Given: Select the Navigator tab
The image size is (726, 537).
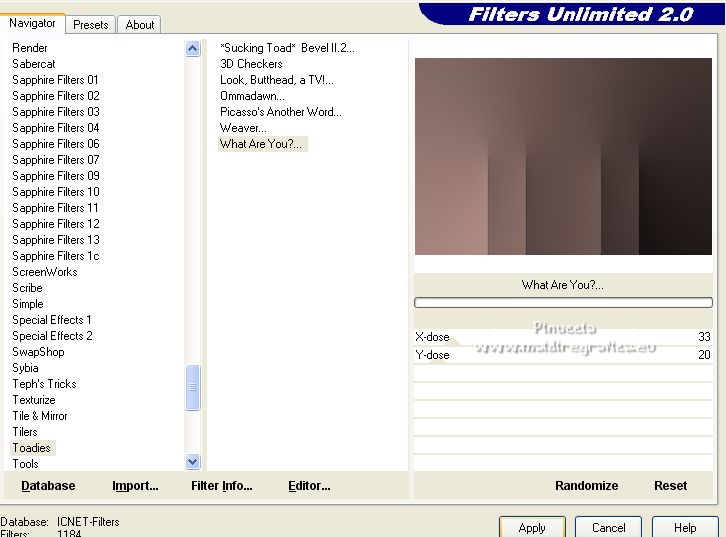Looking at the screenshot, I should point(32,23).
